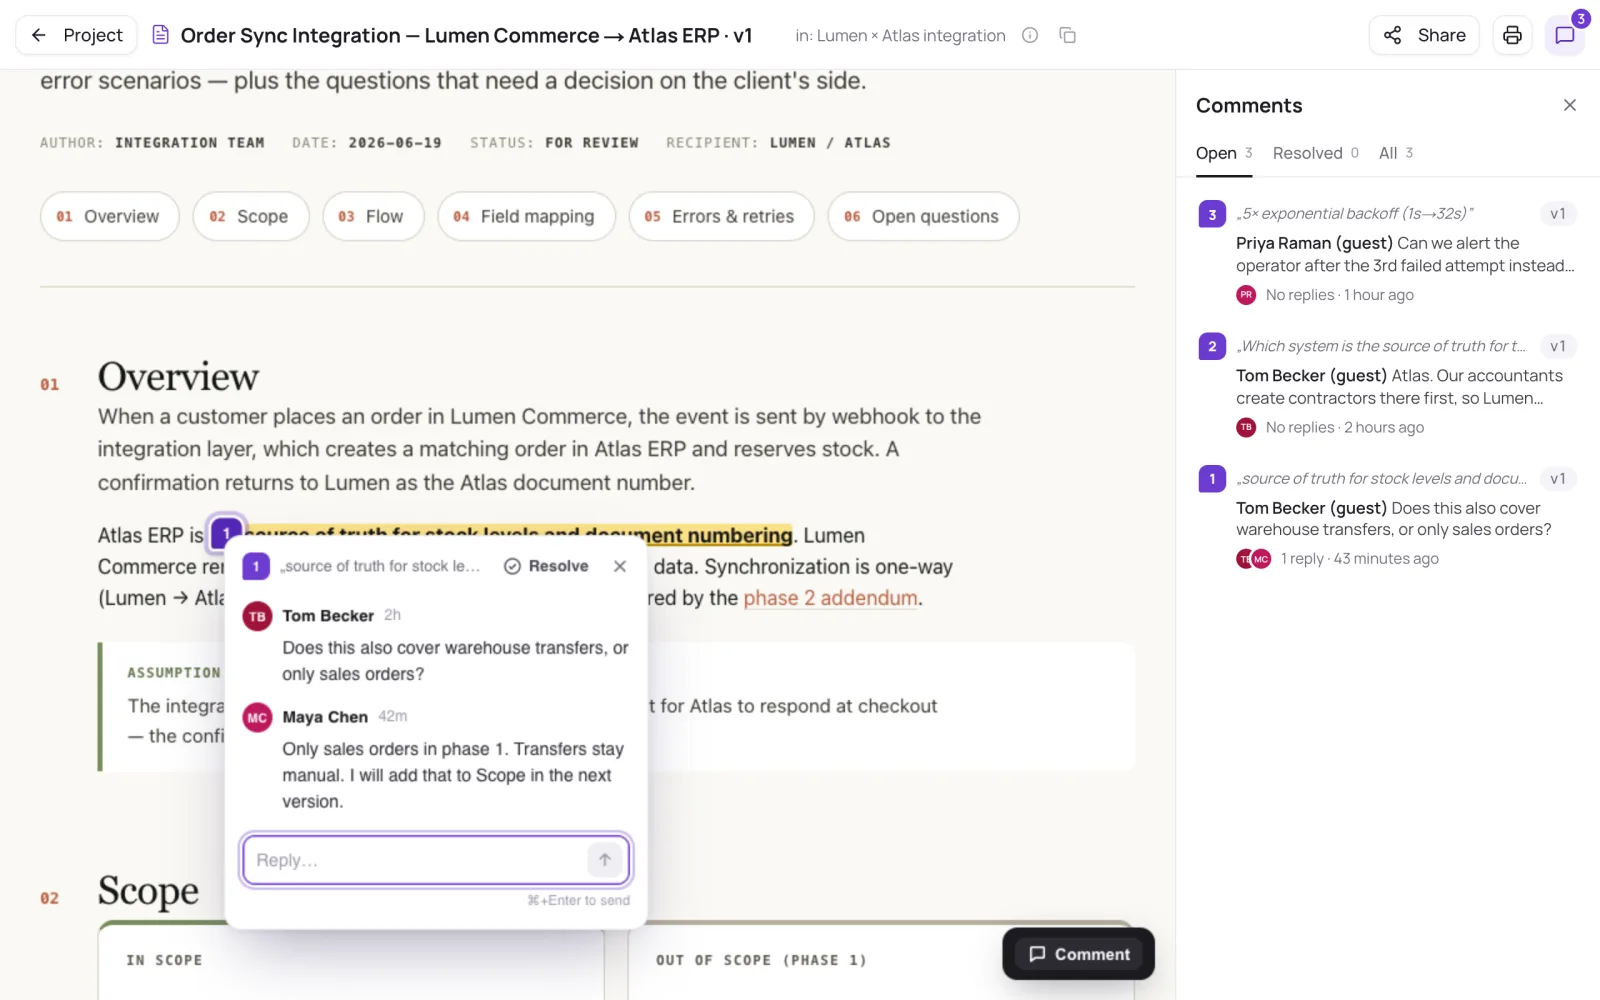Jump to 01 Overview section

tap(109, 216)
